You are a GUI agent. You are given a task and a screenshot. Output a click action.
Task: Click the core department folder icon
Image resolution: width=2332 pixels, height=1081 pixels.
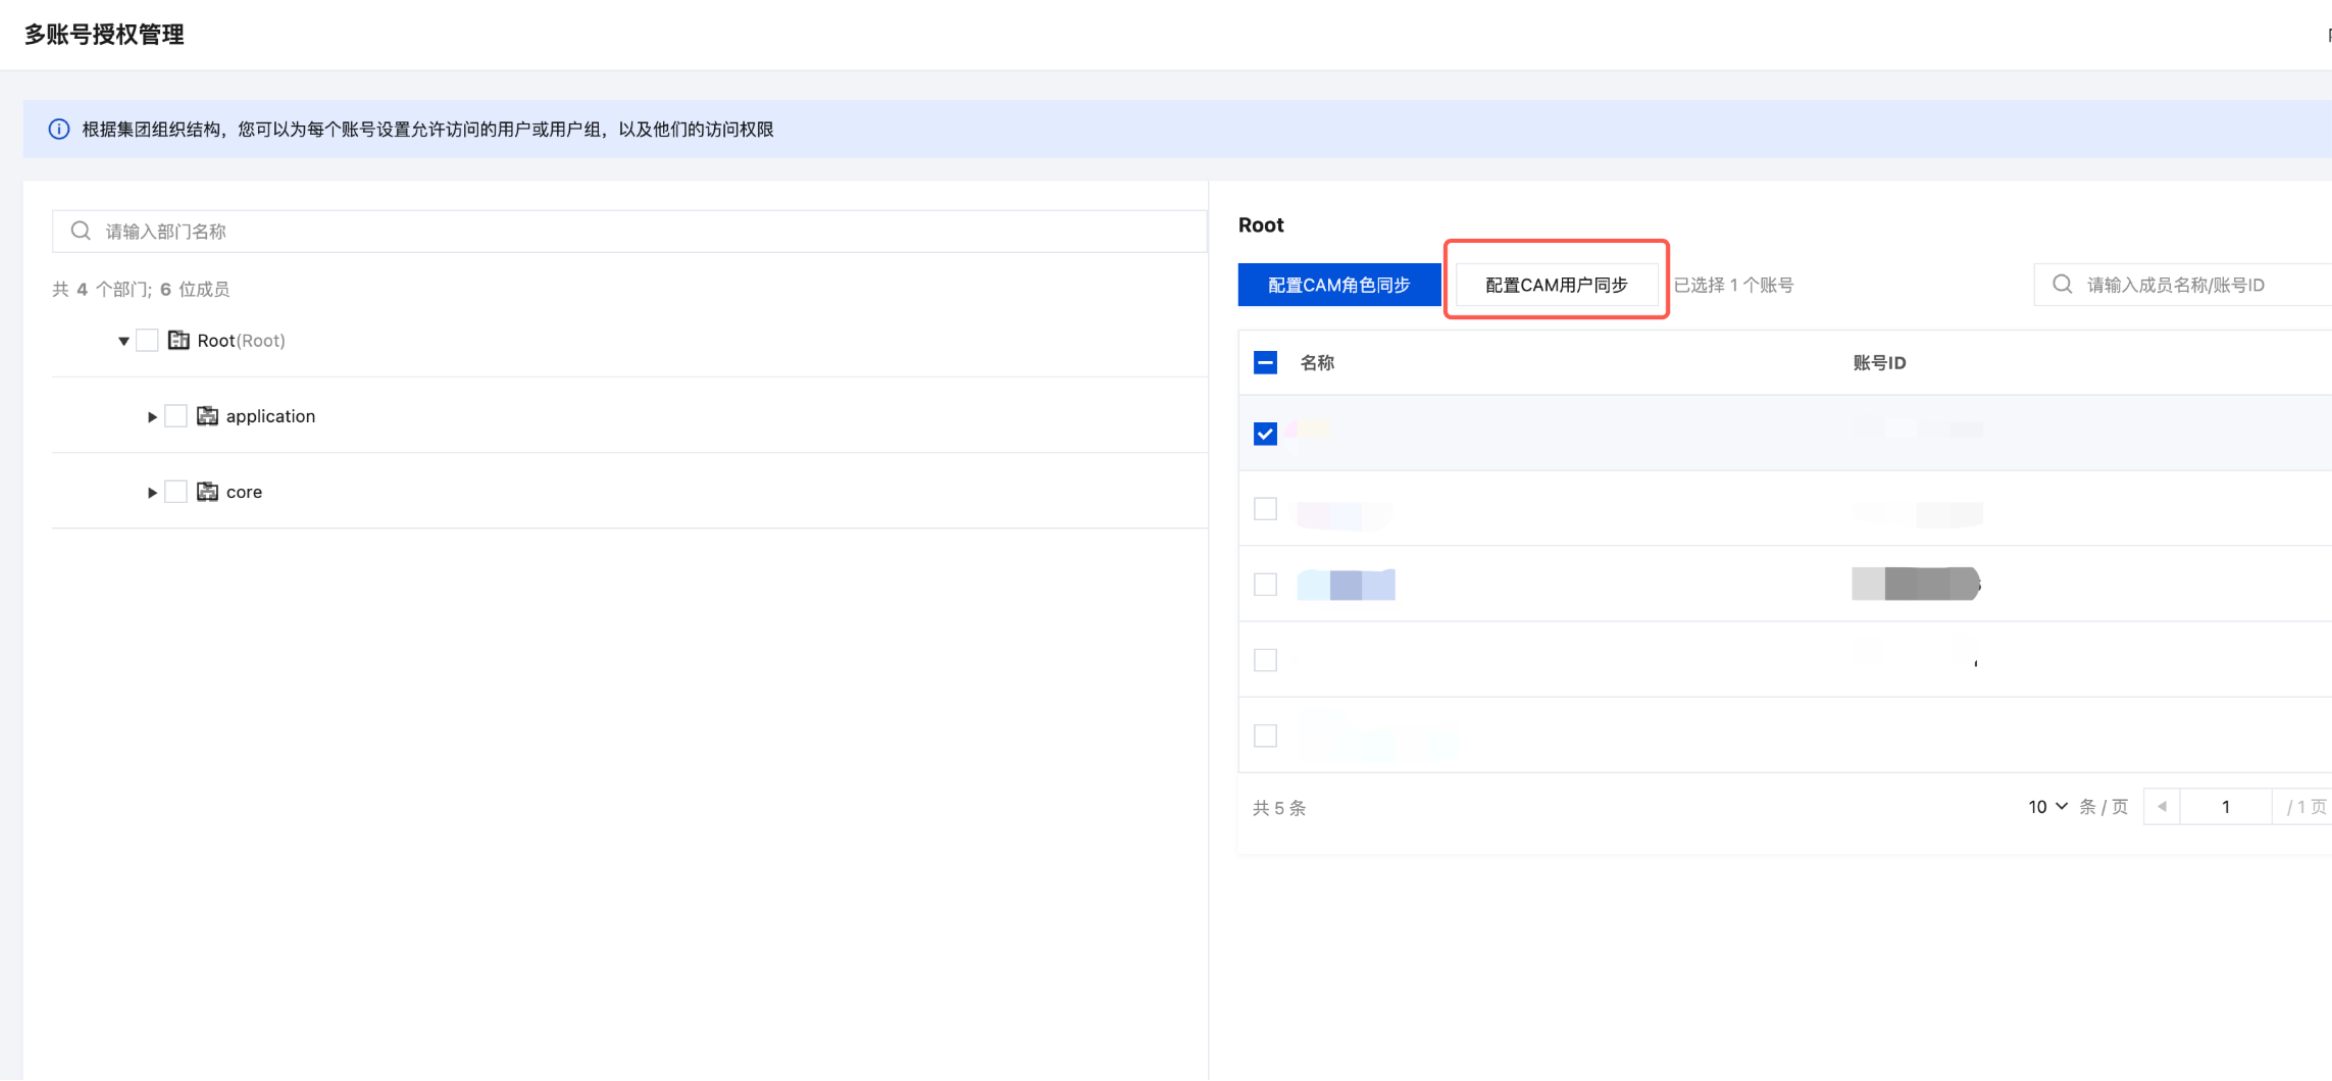coord(207,492)
